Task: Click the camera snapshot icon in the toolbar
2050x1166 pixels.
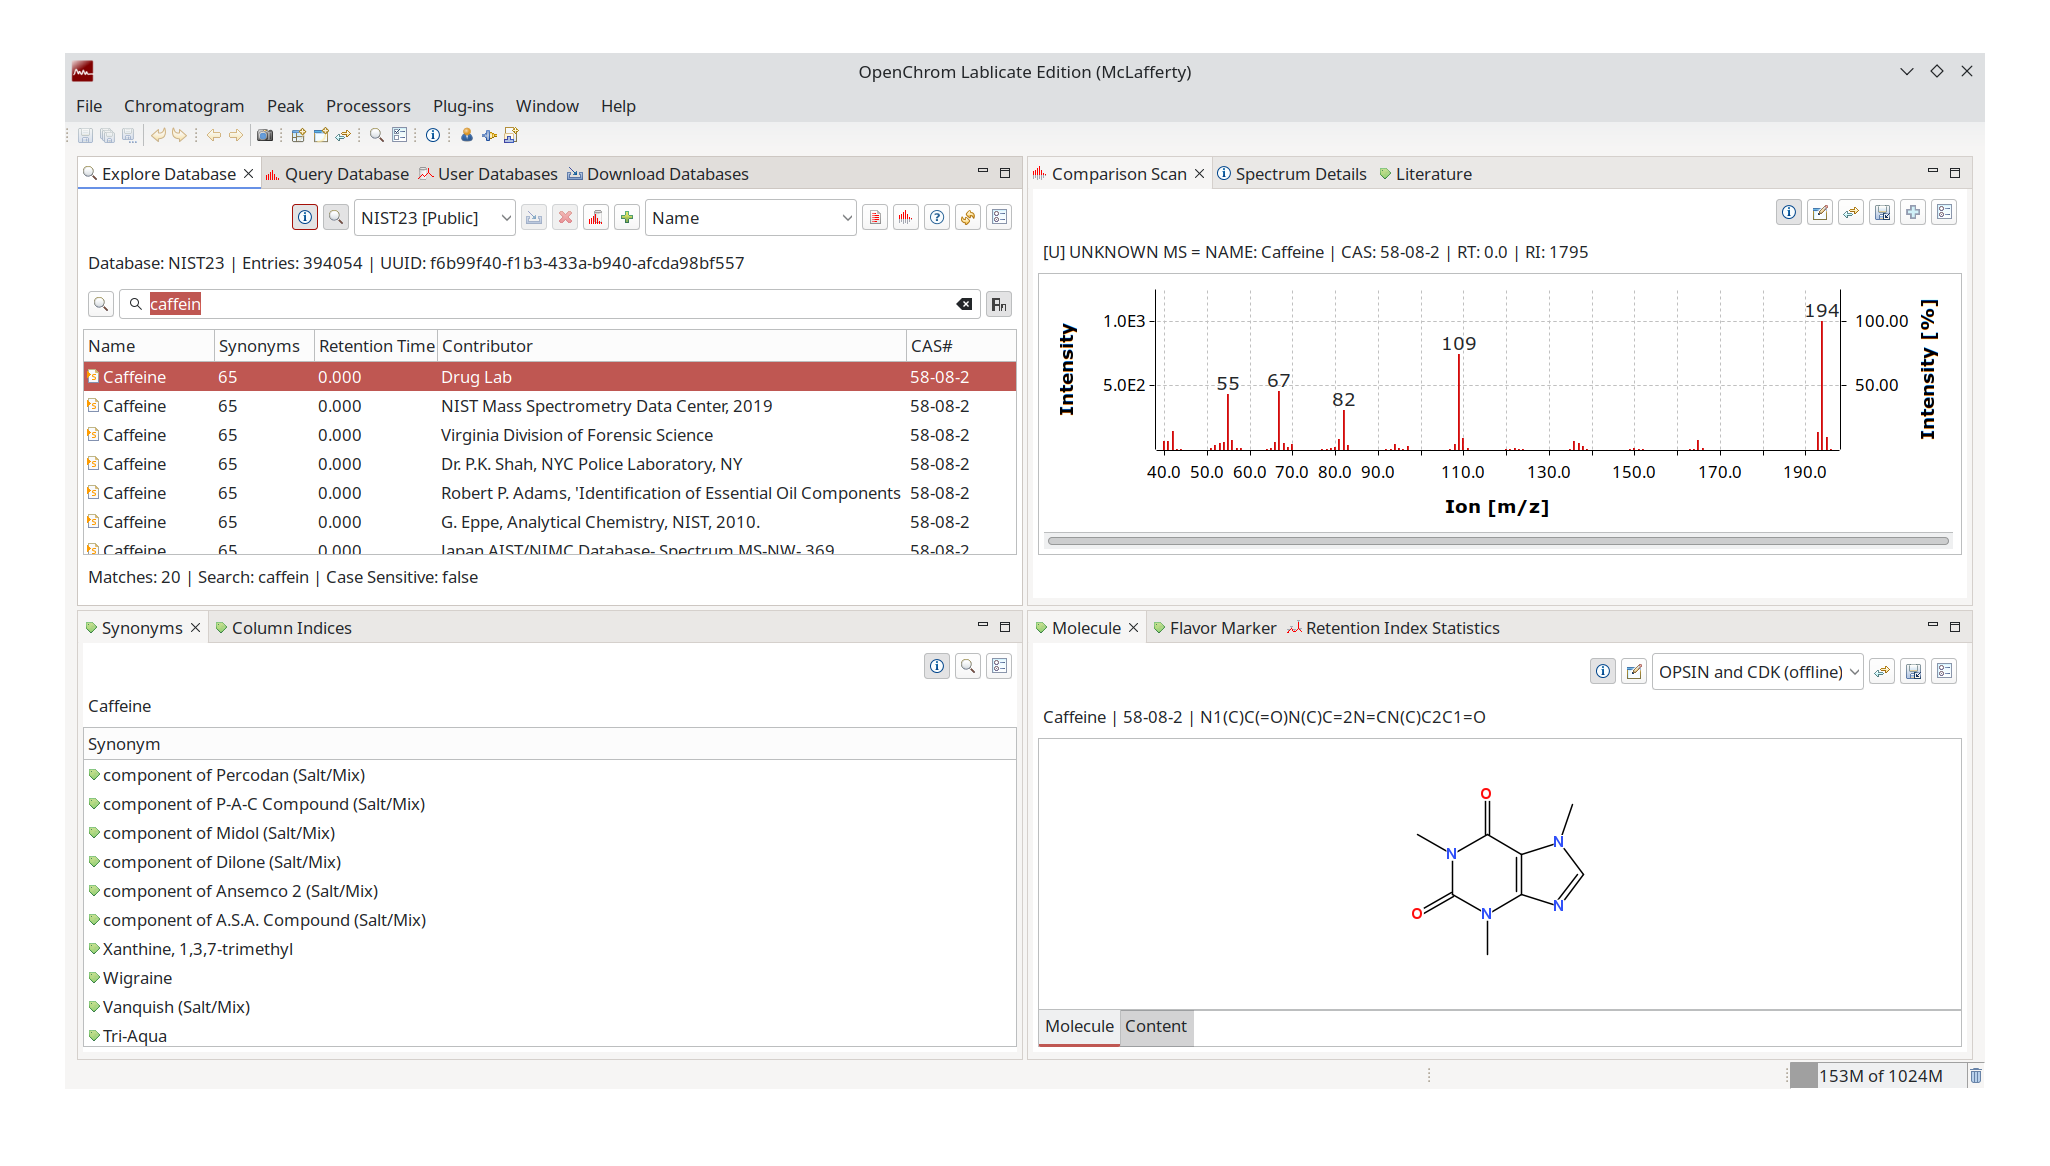Action: (x=264, y=135)
